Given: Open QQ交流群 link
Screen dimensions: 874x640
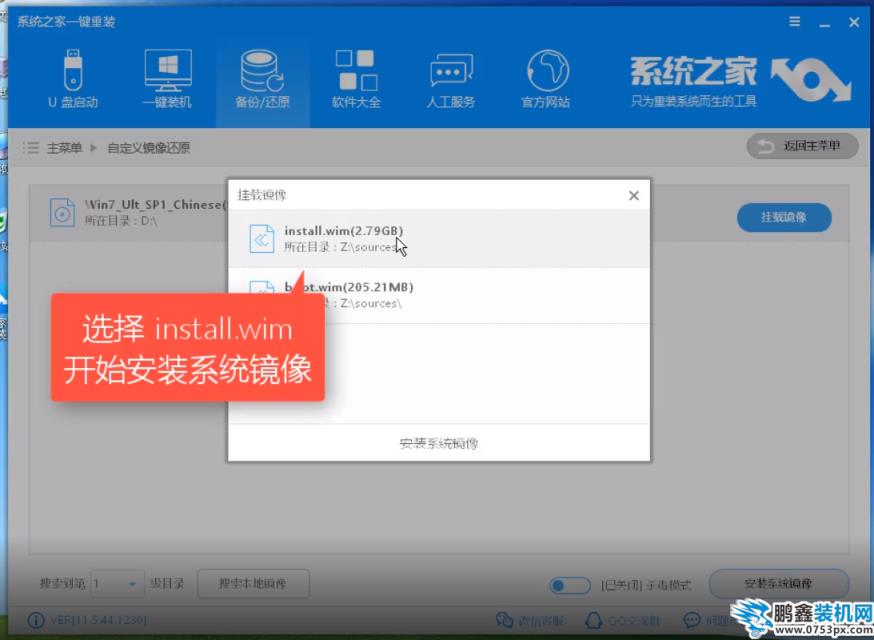Looking at the screenshot, I should (623, 620).
